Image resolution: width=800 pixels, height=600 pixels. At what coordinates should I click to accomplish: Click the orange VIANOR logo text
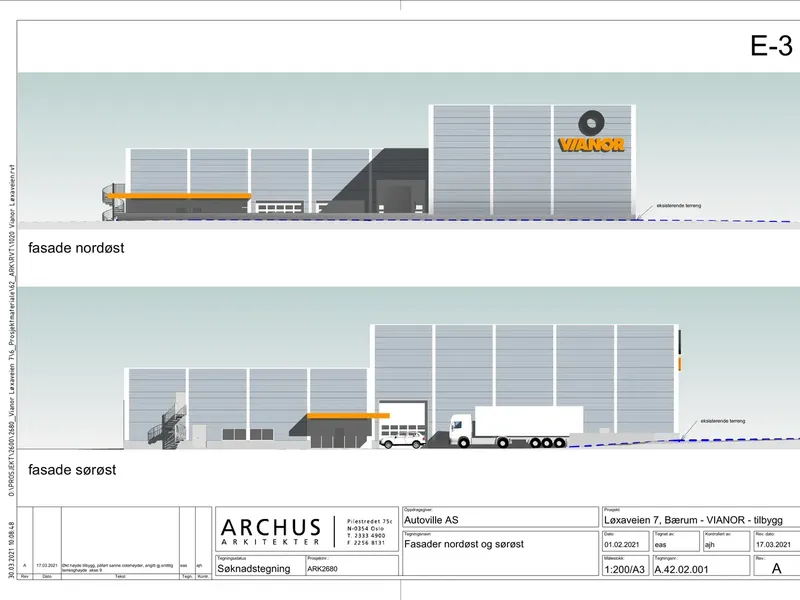591,145
